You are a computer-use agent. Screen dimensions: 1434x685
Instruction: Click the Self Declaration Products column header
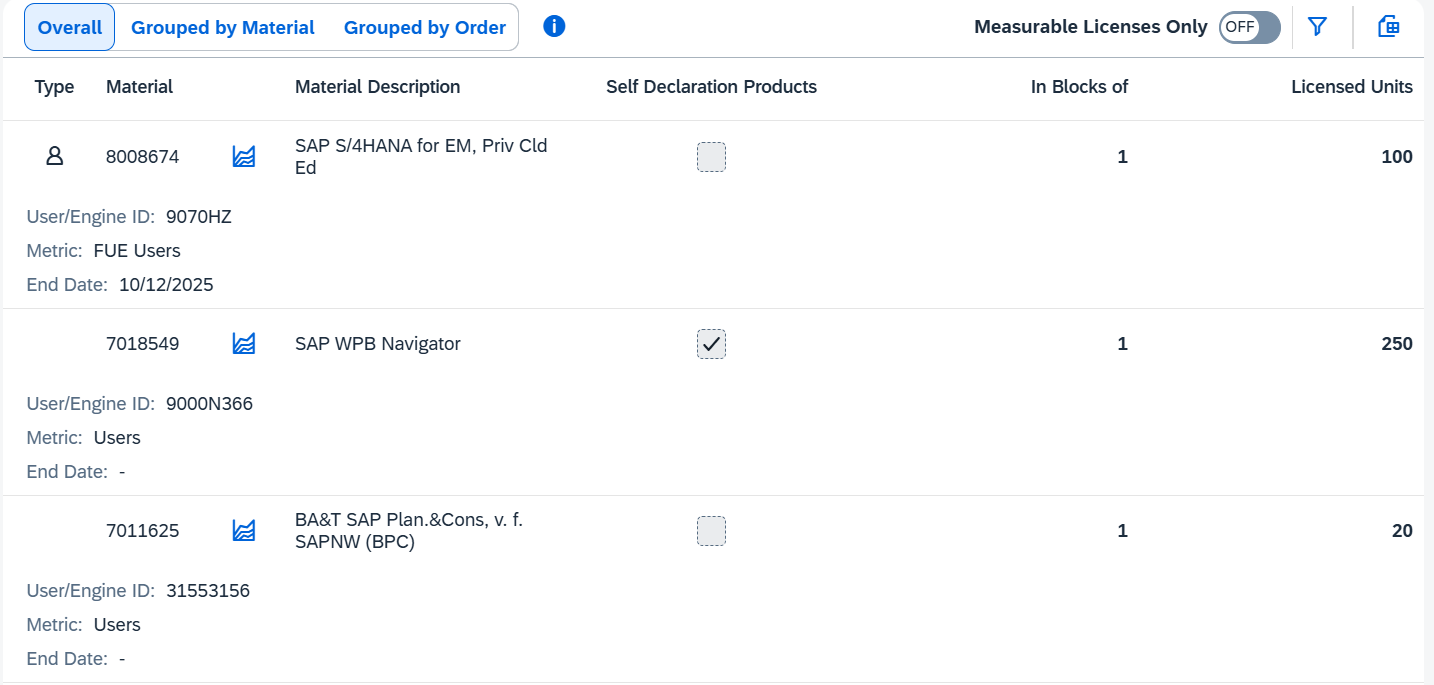point(711,87)
